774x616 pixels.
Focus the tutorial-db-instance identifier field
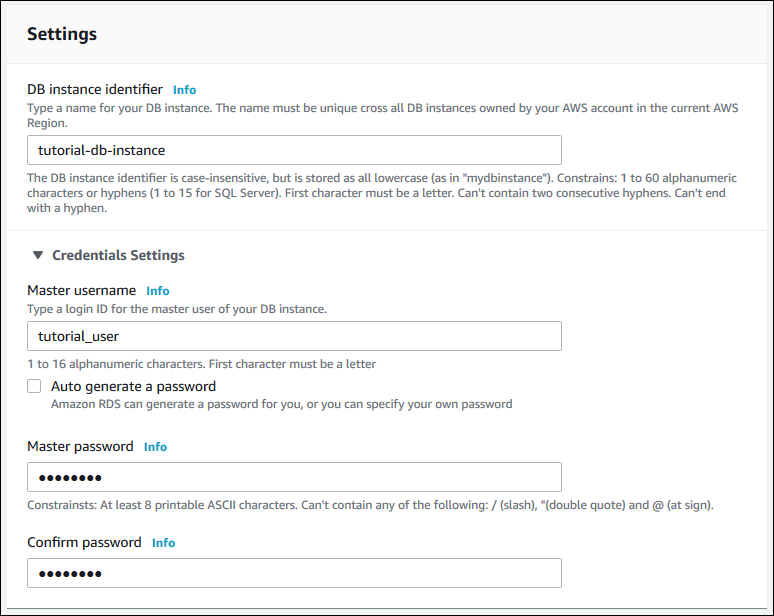(x=294, y=150)
